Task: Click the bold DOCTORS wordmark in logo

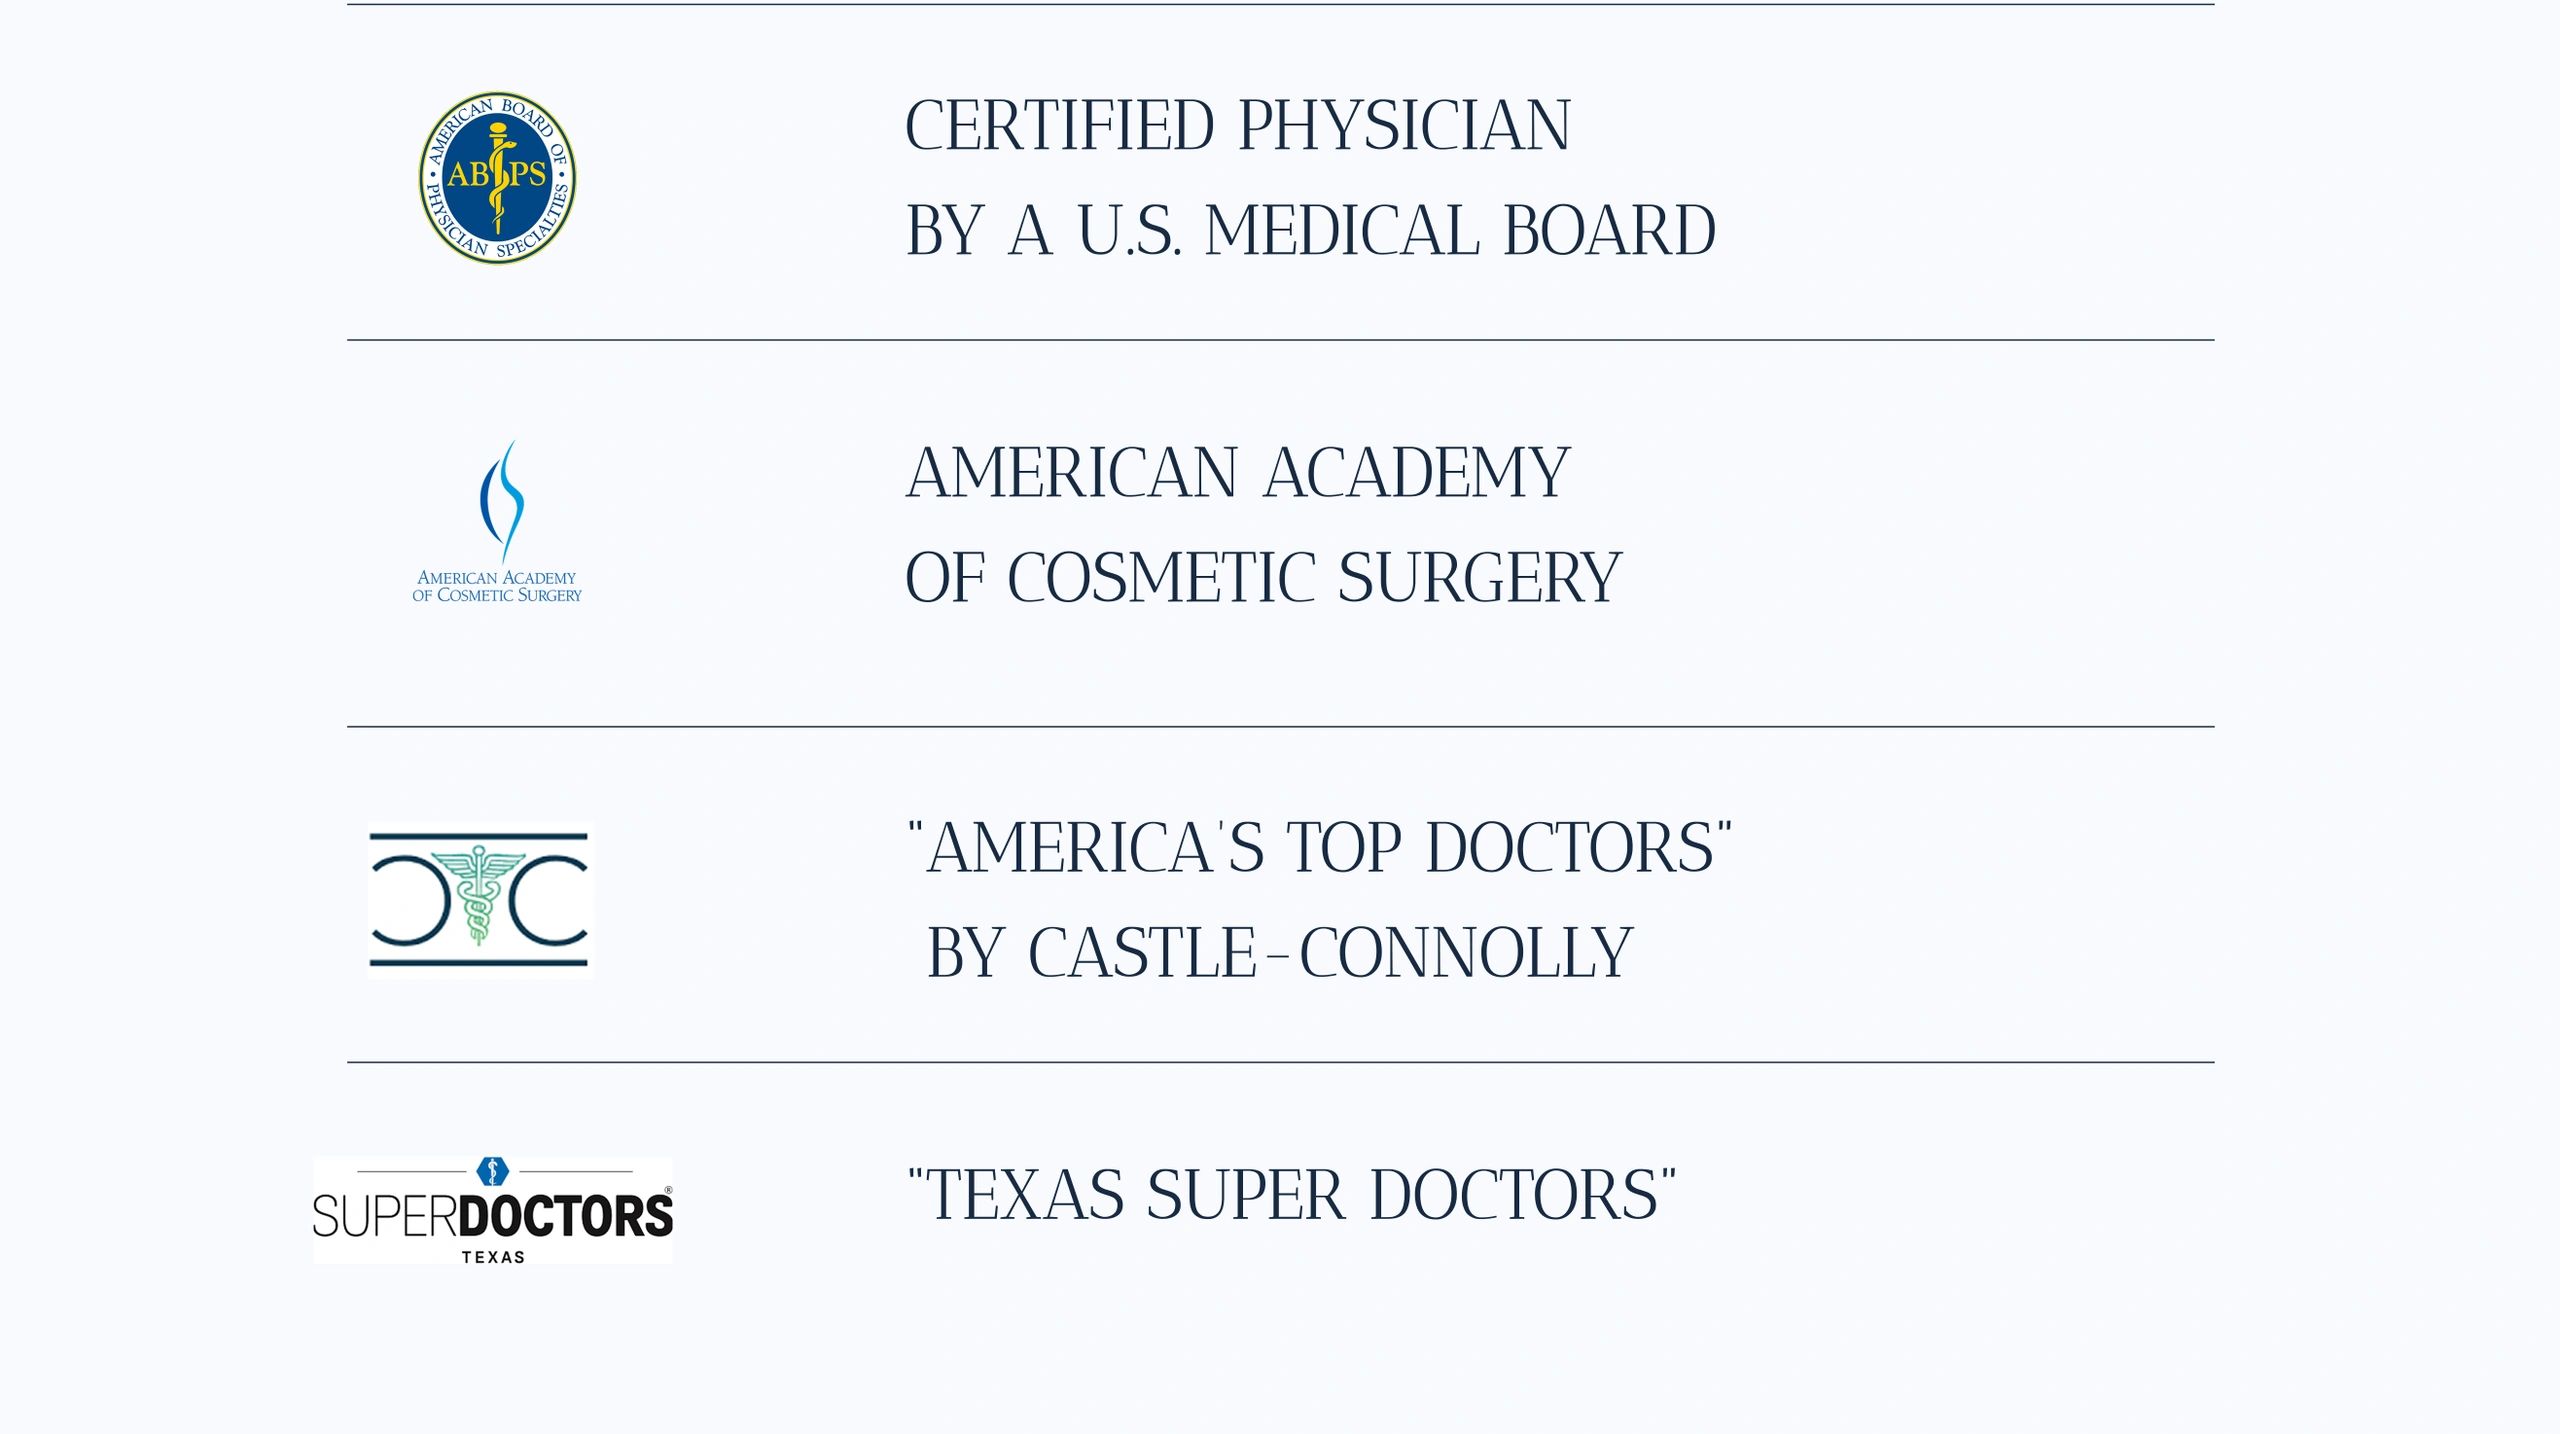Action: (565, 1216)
